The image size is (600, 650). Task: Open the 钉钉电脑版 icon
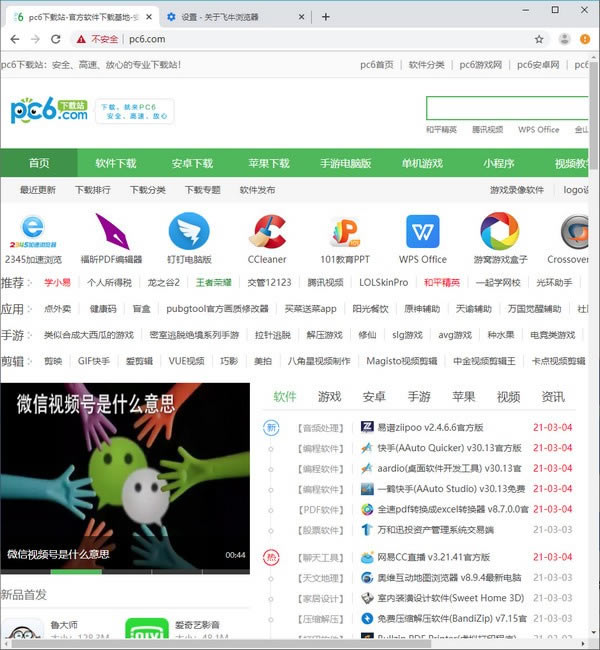[x=189, y=231]
